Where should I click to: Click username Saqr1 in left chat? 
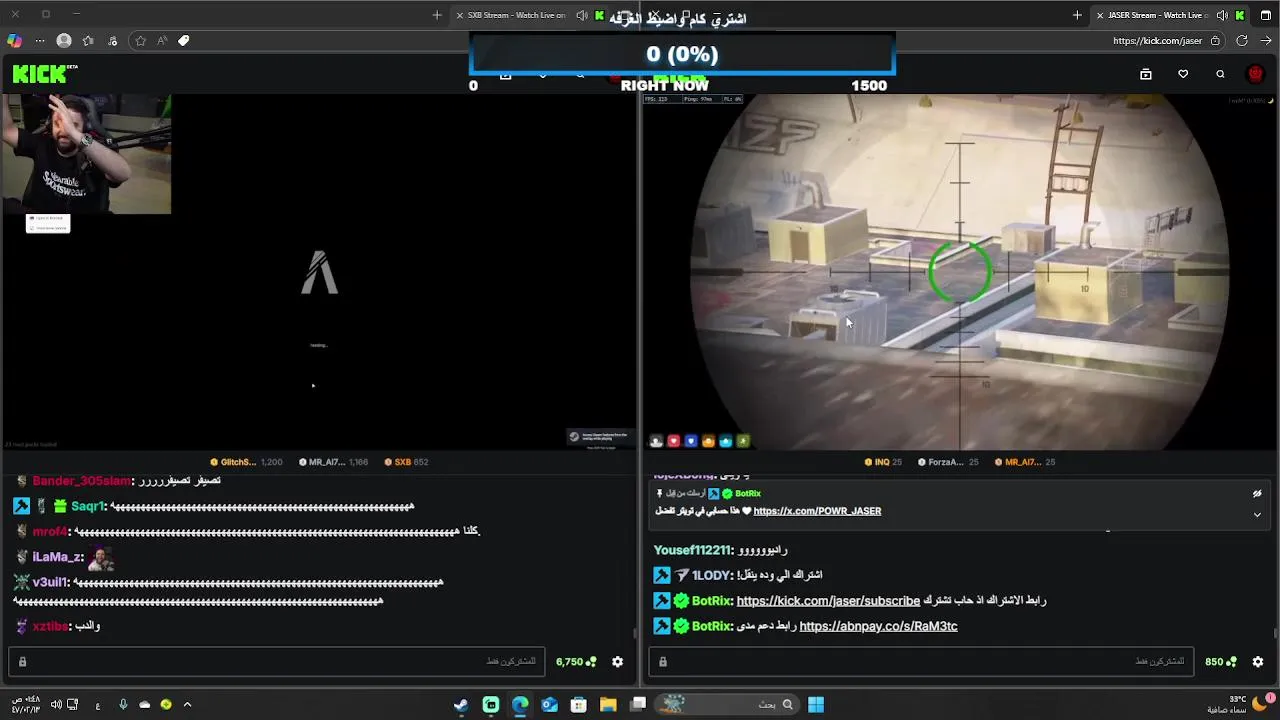click(x=88, y=507)
